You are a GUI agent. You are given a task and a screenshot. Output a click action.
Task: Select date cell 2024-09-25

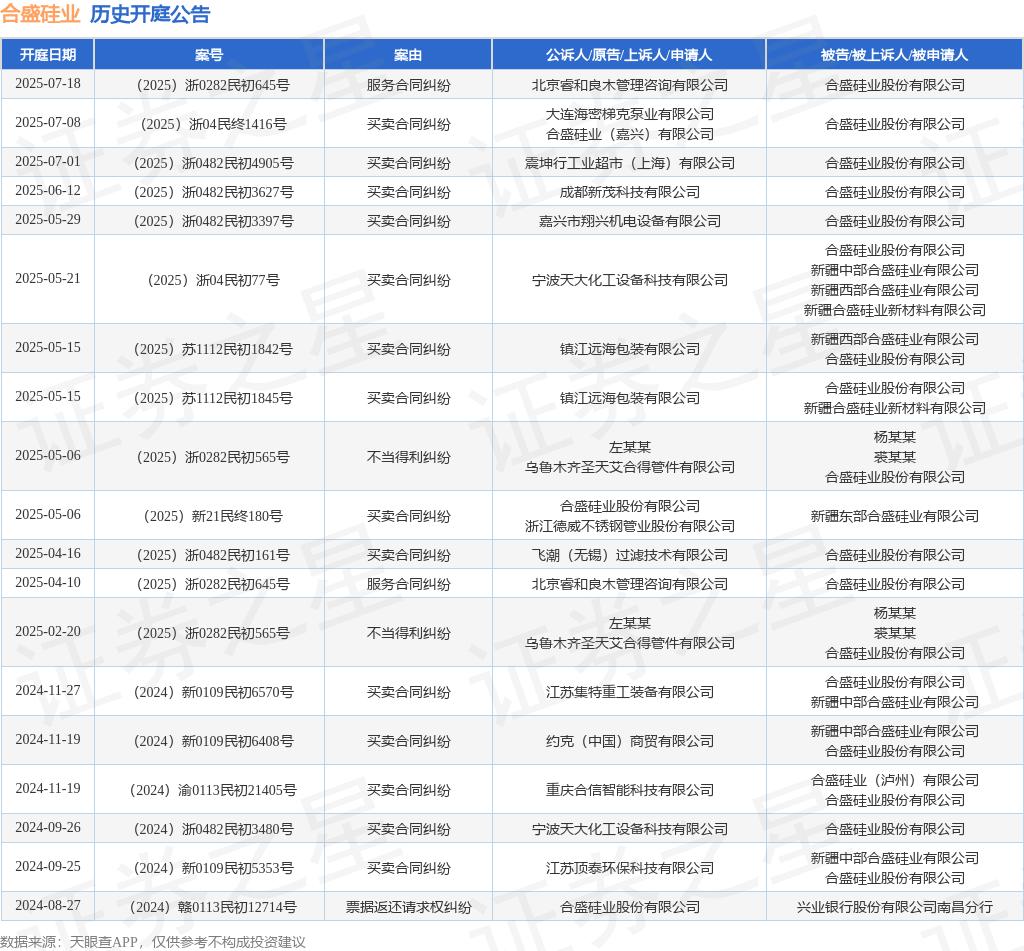pos(48,867)
